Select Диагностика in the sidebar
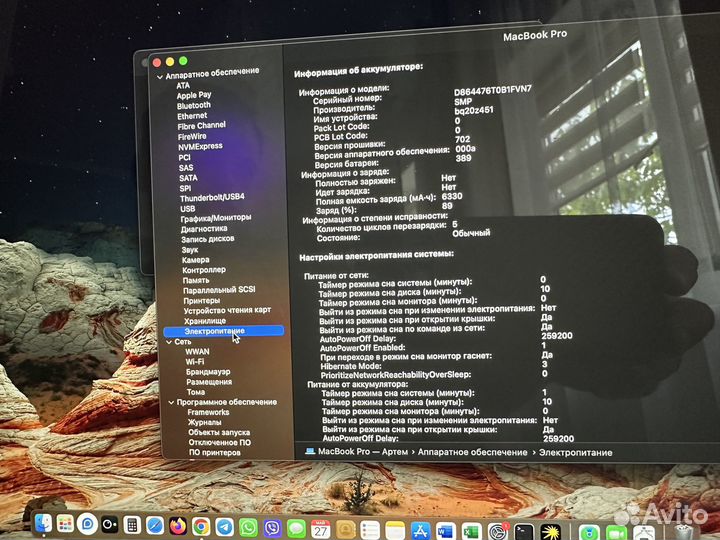Screen dimensions: 720x540 tap(204, 229)
